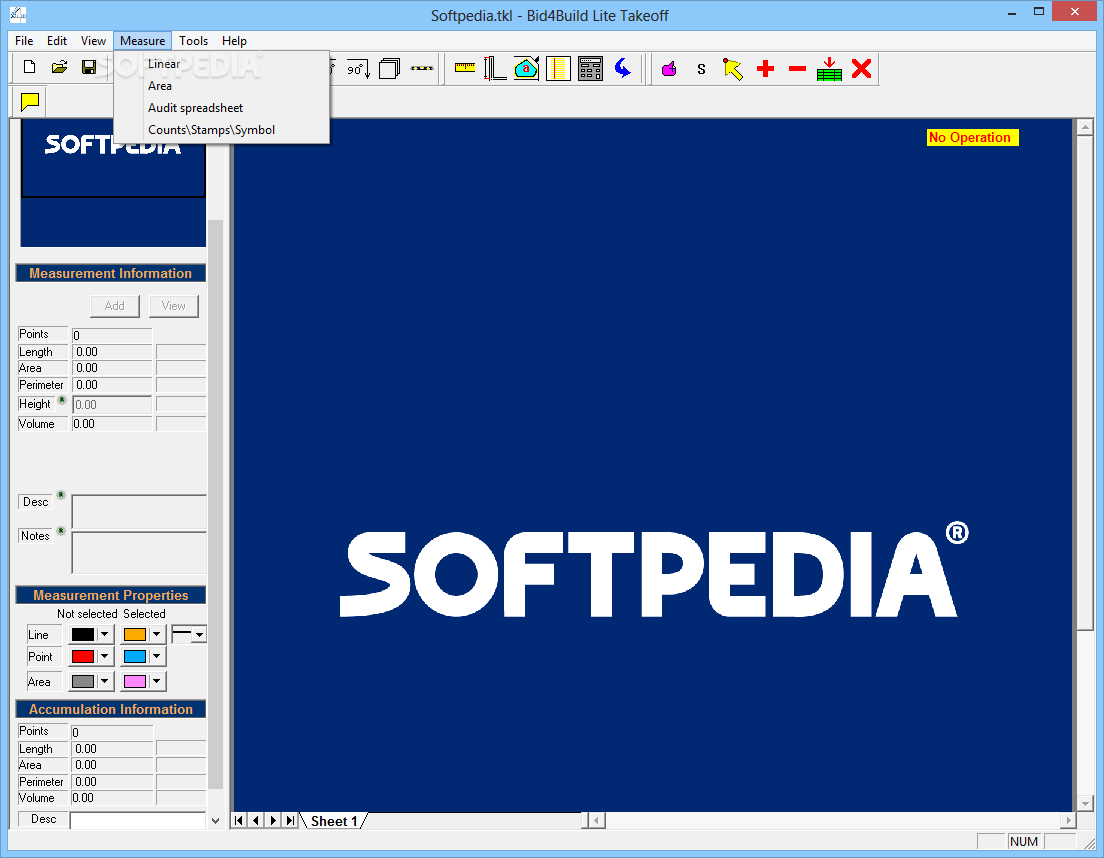Click the green marker beside Height
This screenshot has height=858, width=1104.
tap(62, 400)
